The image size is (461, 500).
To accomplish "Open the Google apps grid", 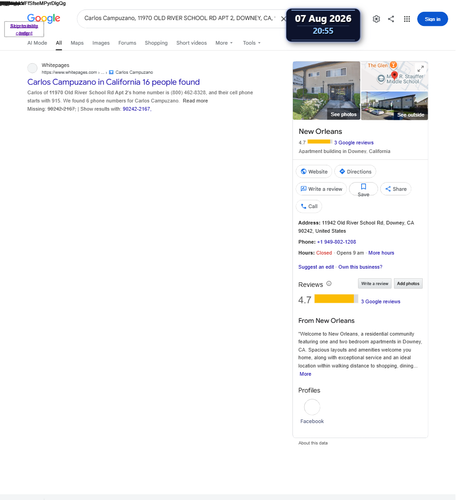I will click(407, 19).
